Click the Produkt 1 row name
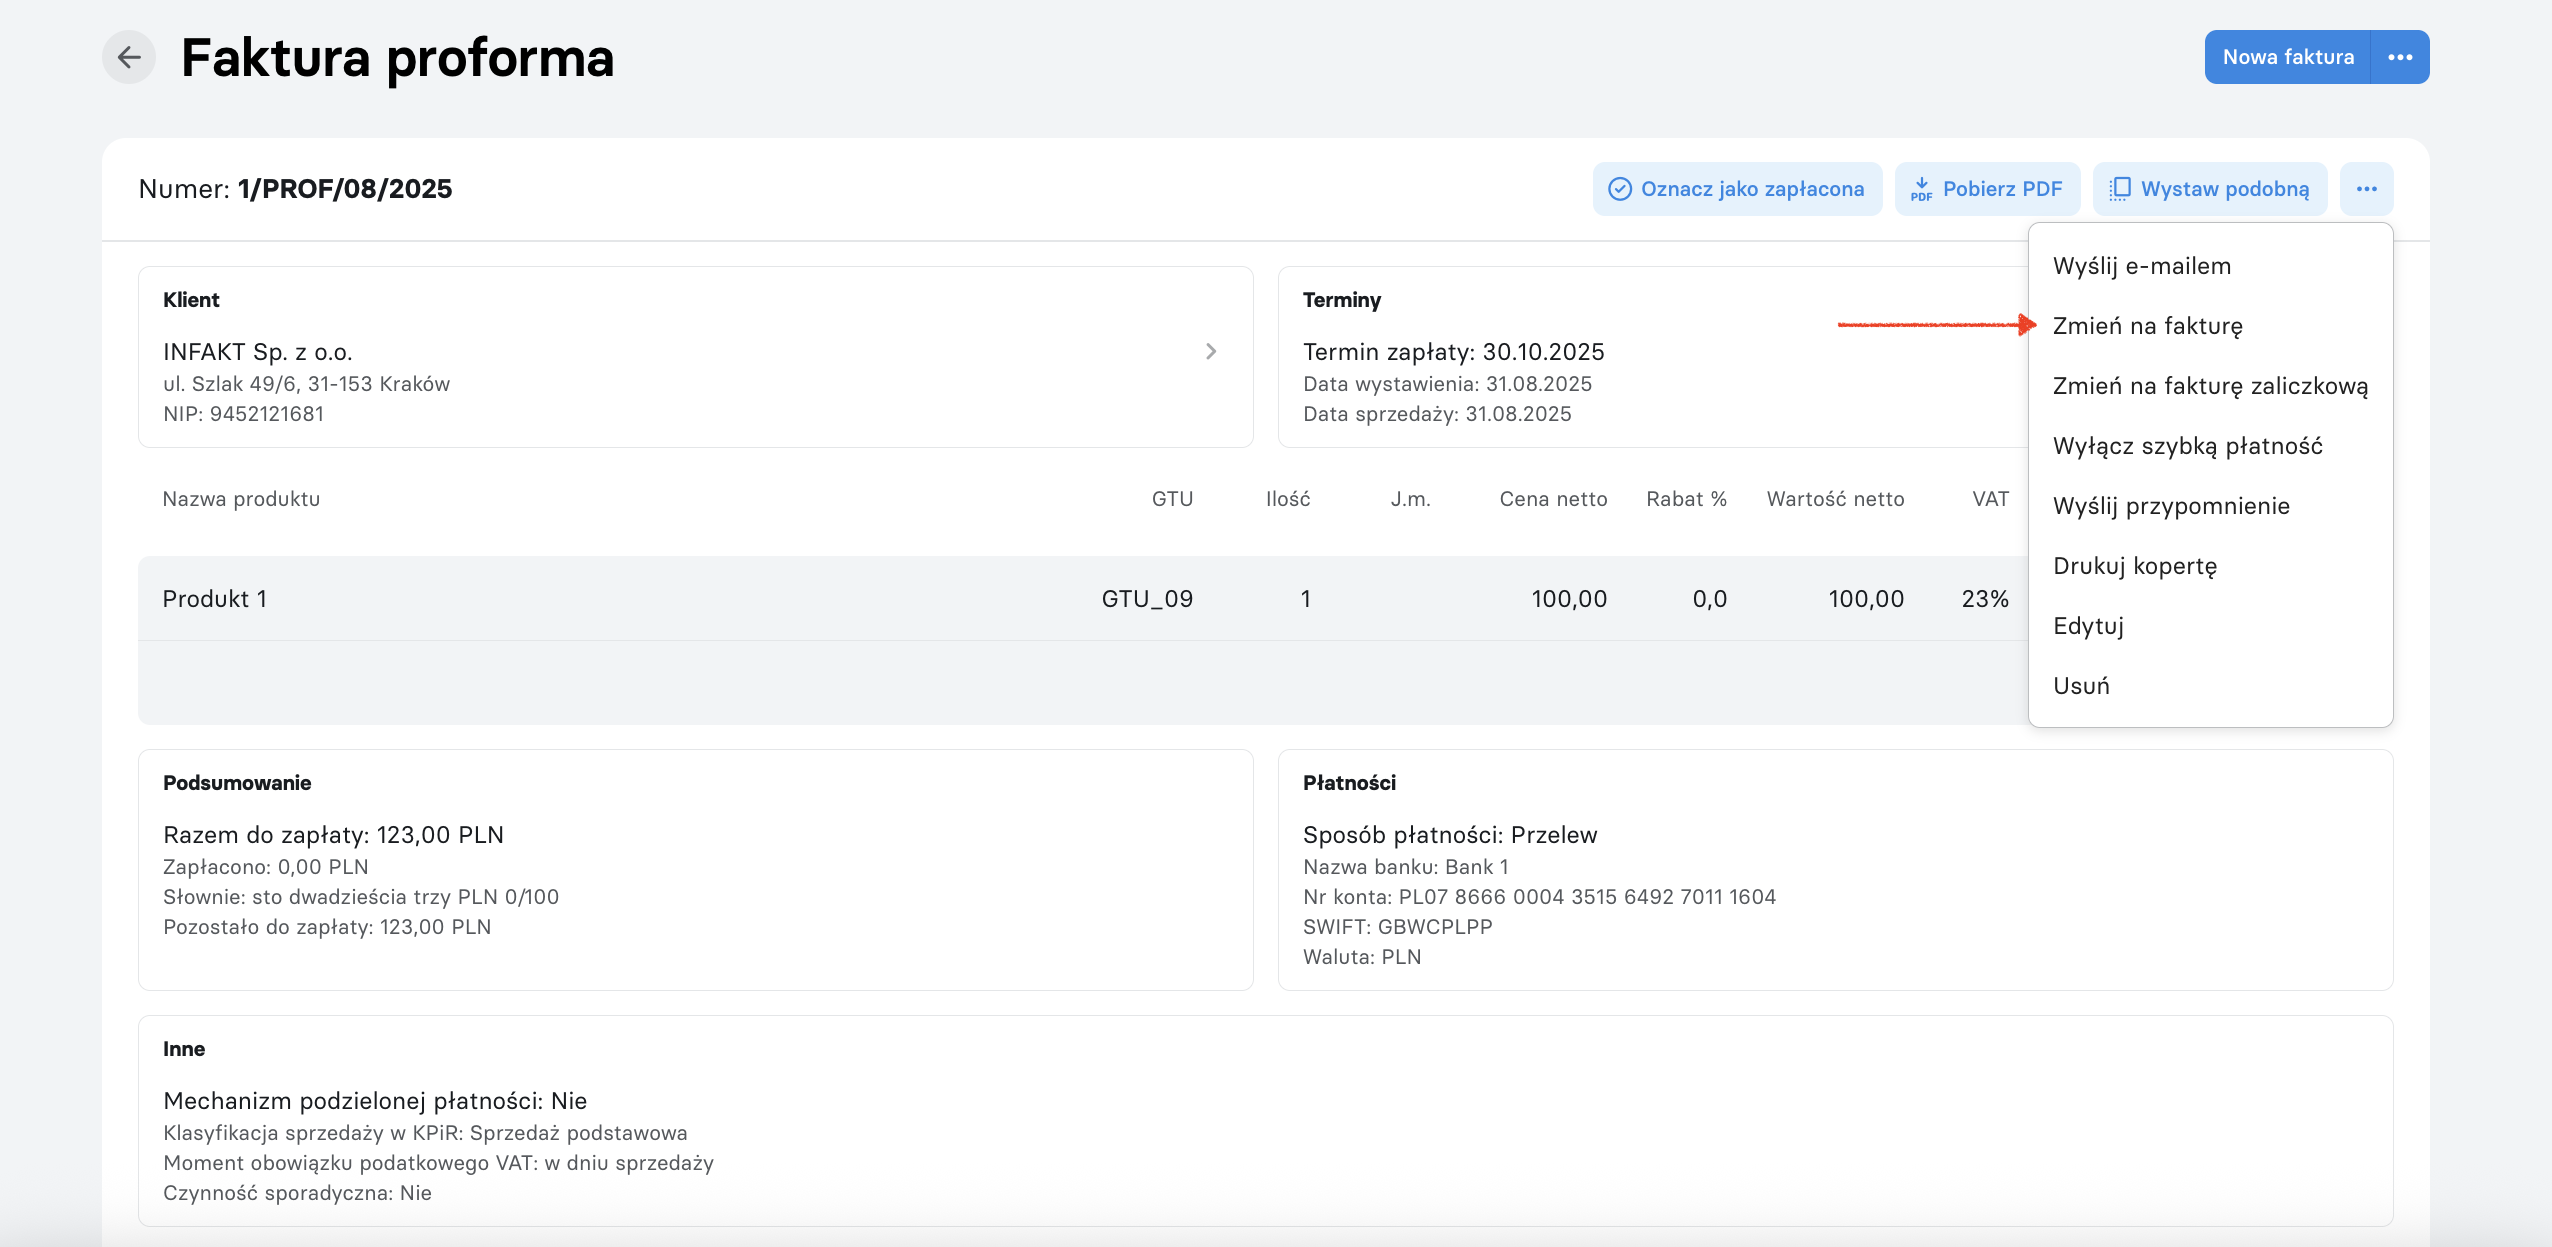Viewport: 2552px width, 1247px height. (215, 599)
